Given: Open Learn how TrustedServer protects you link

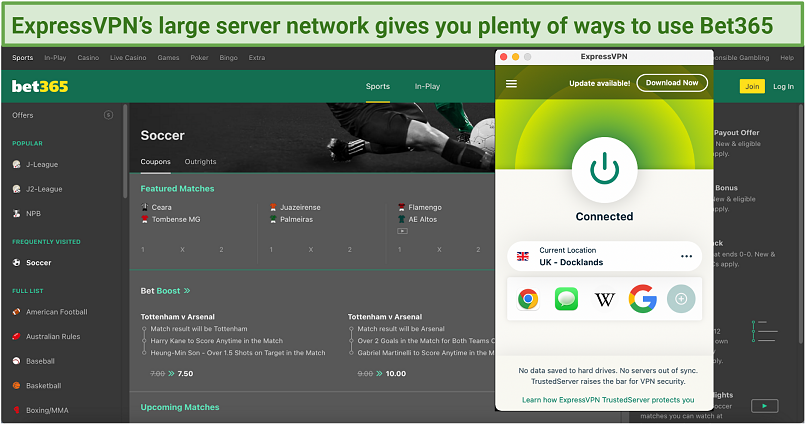Looking at the screenshot, I should [608, 400].
